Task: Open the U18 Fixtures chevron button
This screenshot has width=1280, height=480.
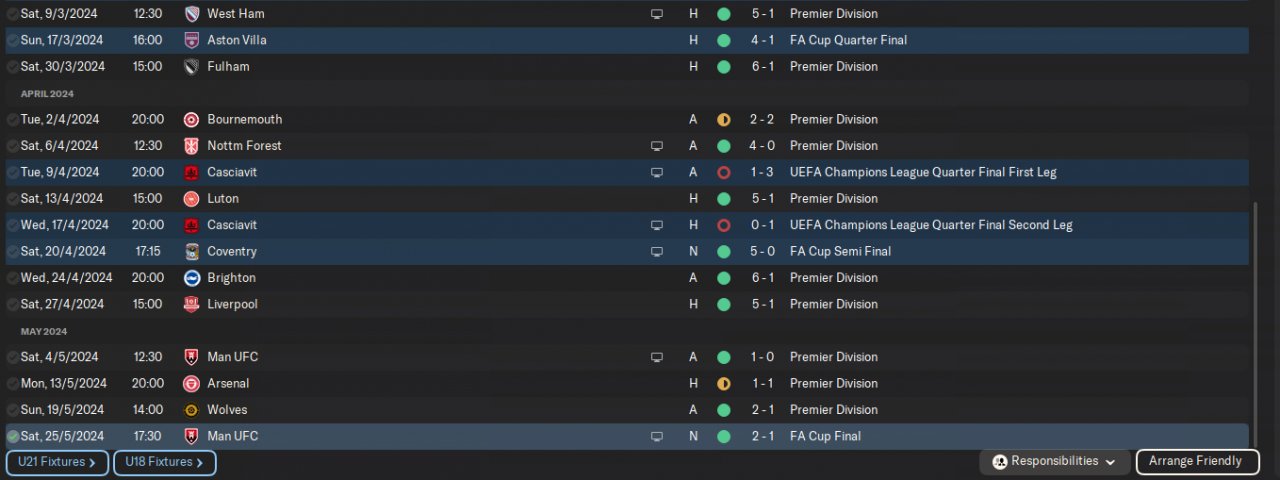Action: 165,462
